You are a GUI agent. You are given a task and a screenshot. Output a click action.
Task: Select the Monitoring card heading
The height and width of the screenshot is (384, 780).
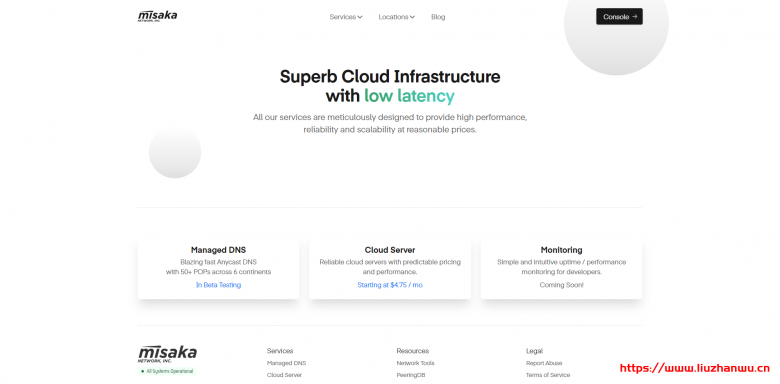(561, 250)
